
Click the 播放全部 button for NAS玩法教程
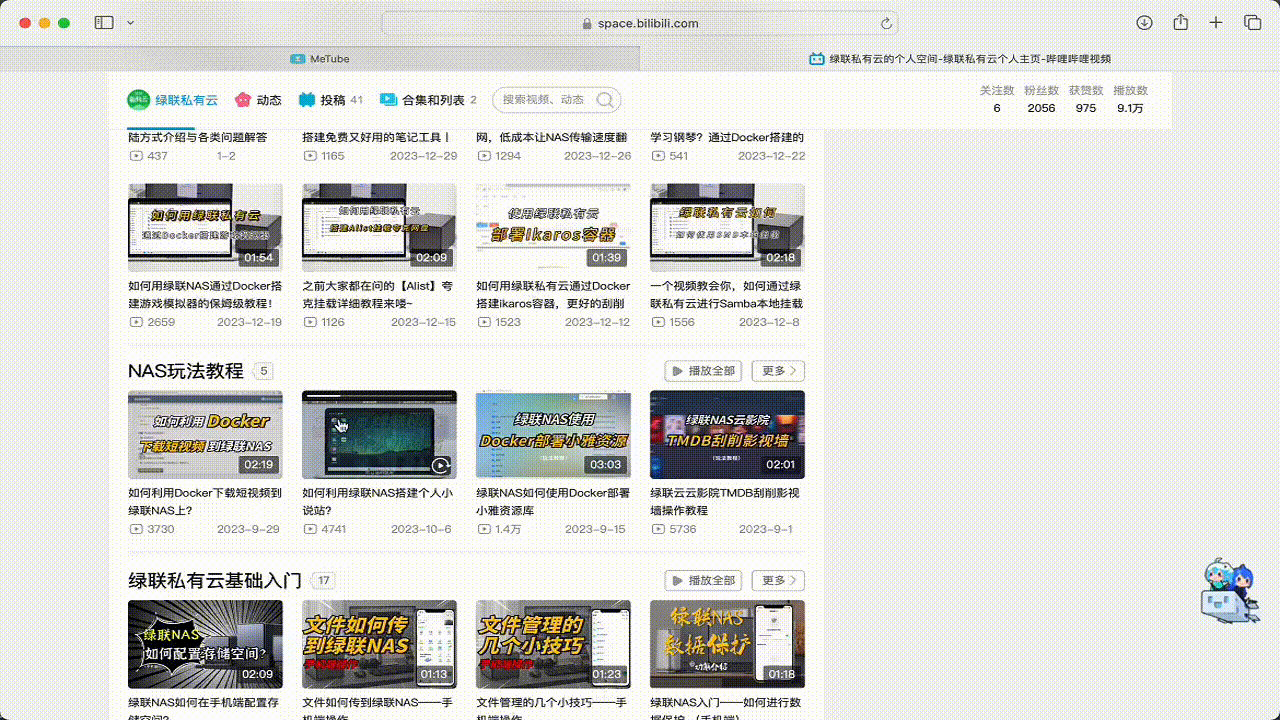coord(703,371)
